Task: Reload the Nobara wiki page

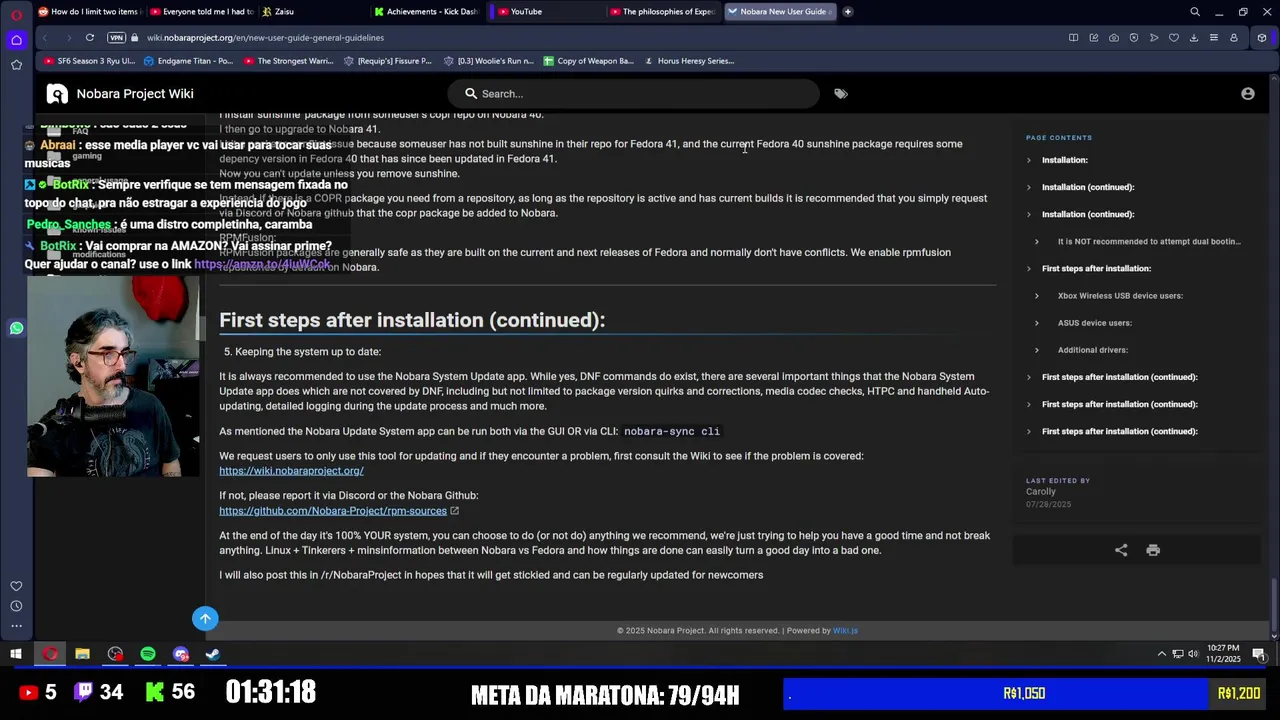Action: pyautogui.click(x=90, y=37)
